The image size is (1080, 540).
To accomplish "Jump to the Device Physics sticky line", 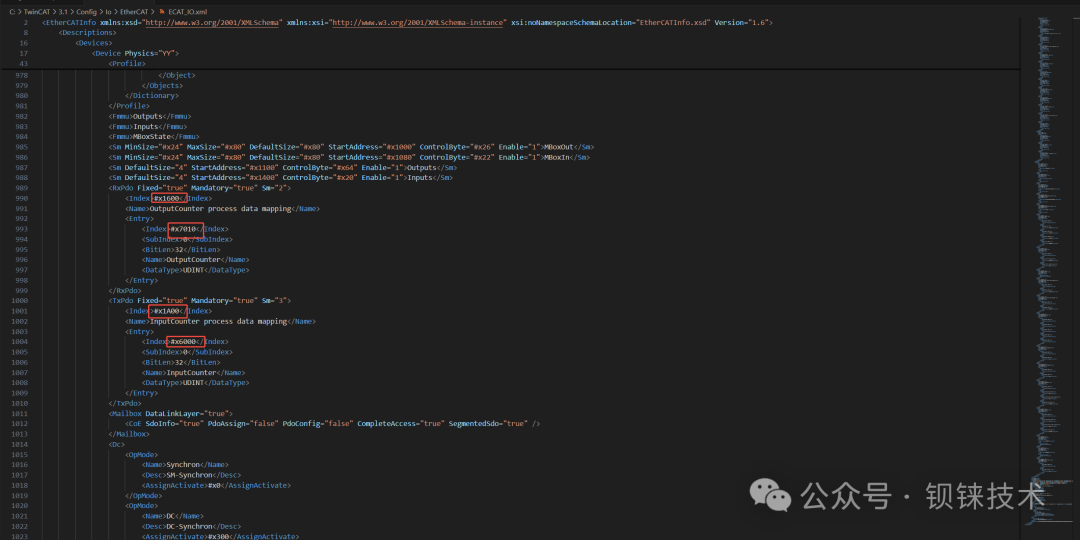I will [135, 53].
